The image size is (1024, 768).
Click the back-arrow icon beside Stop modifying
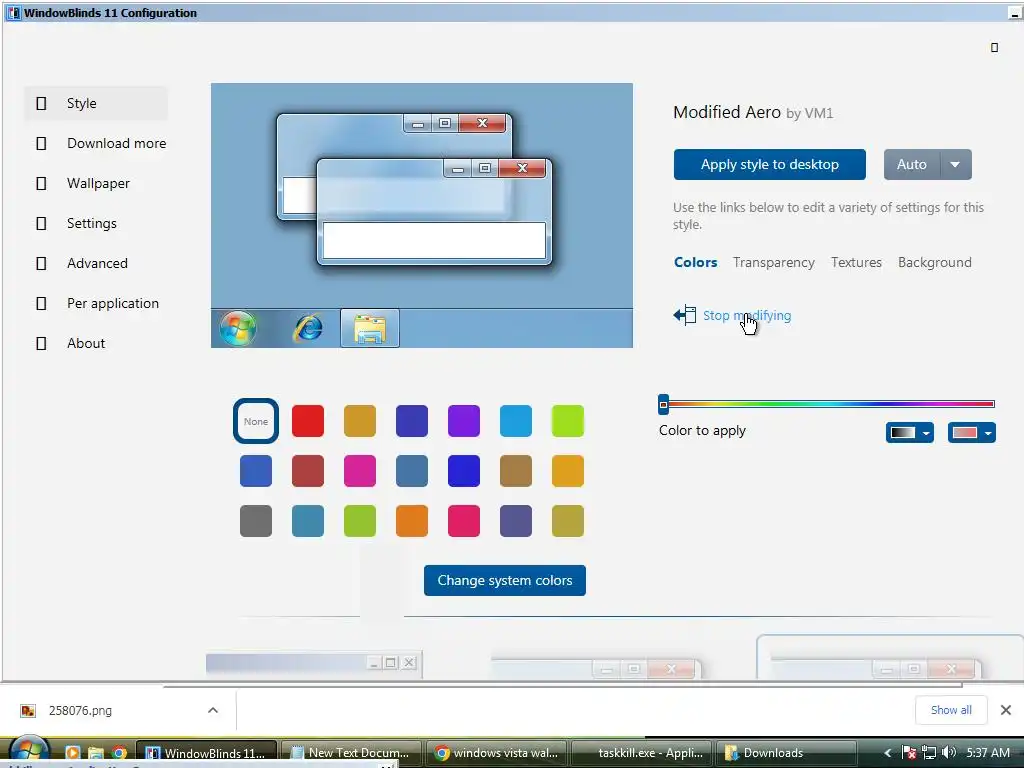coord(684,315)
